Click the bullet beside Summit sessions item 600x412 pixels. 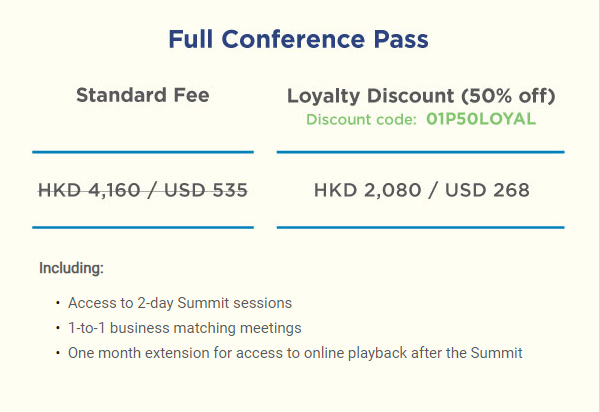58,302
